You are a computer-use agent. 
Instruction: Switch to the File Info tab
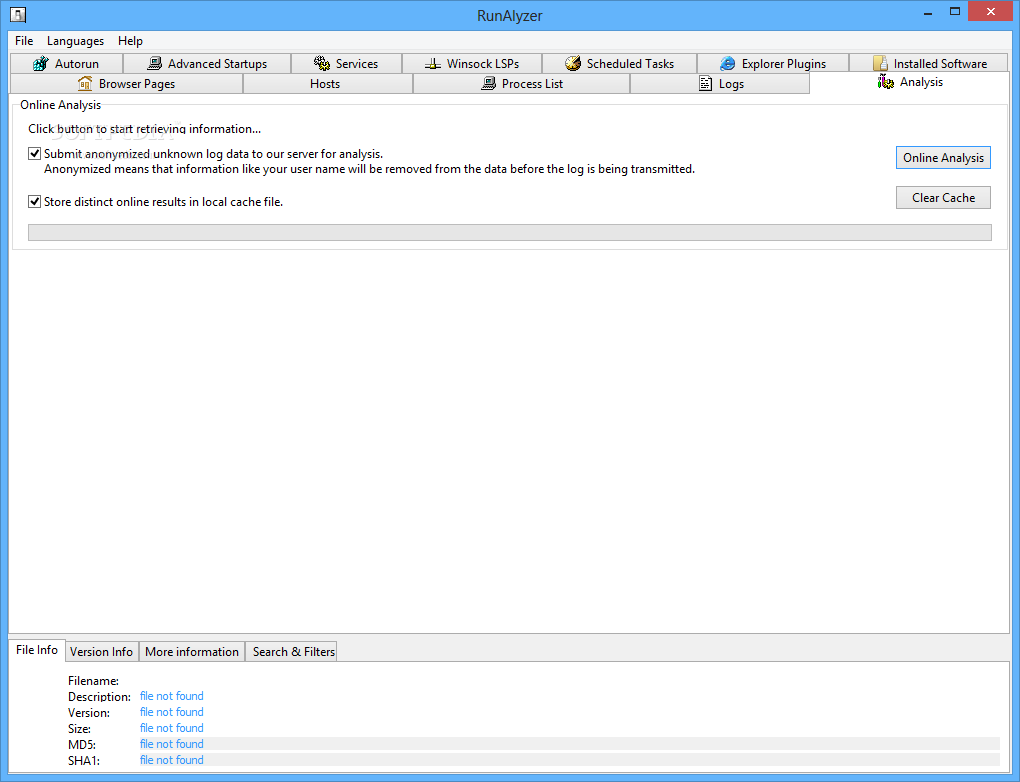tap(37, 650)
